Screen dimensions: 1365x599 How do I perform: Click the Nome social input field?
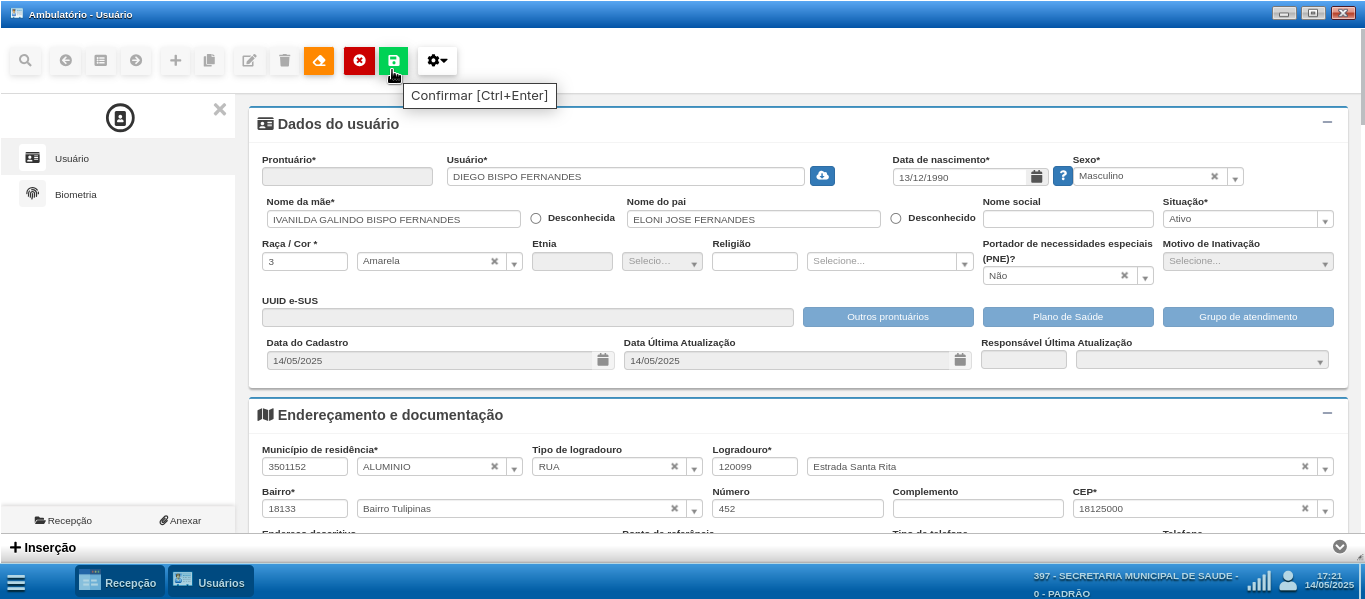coord(1067,219)
